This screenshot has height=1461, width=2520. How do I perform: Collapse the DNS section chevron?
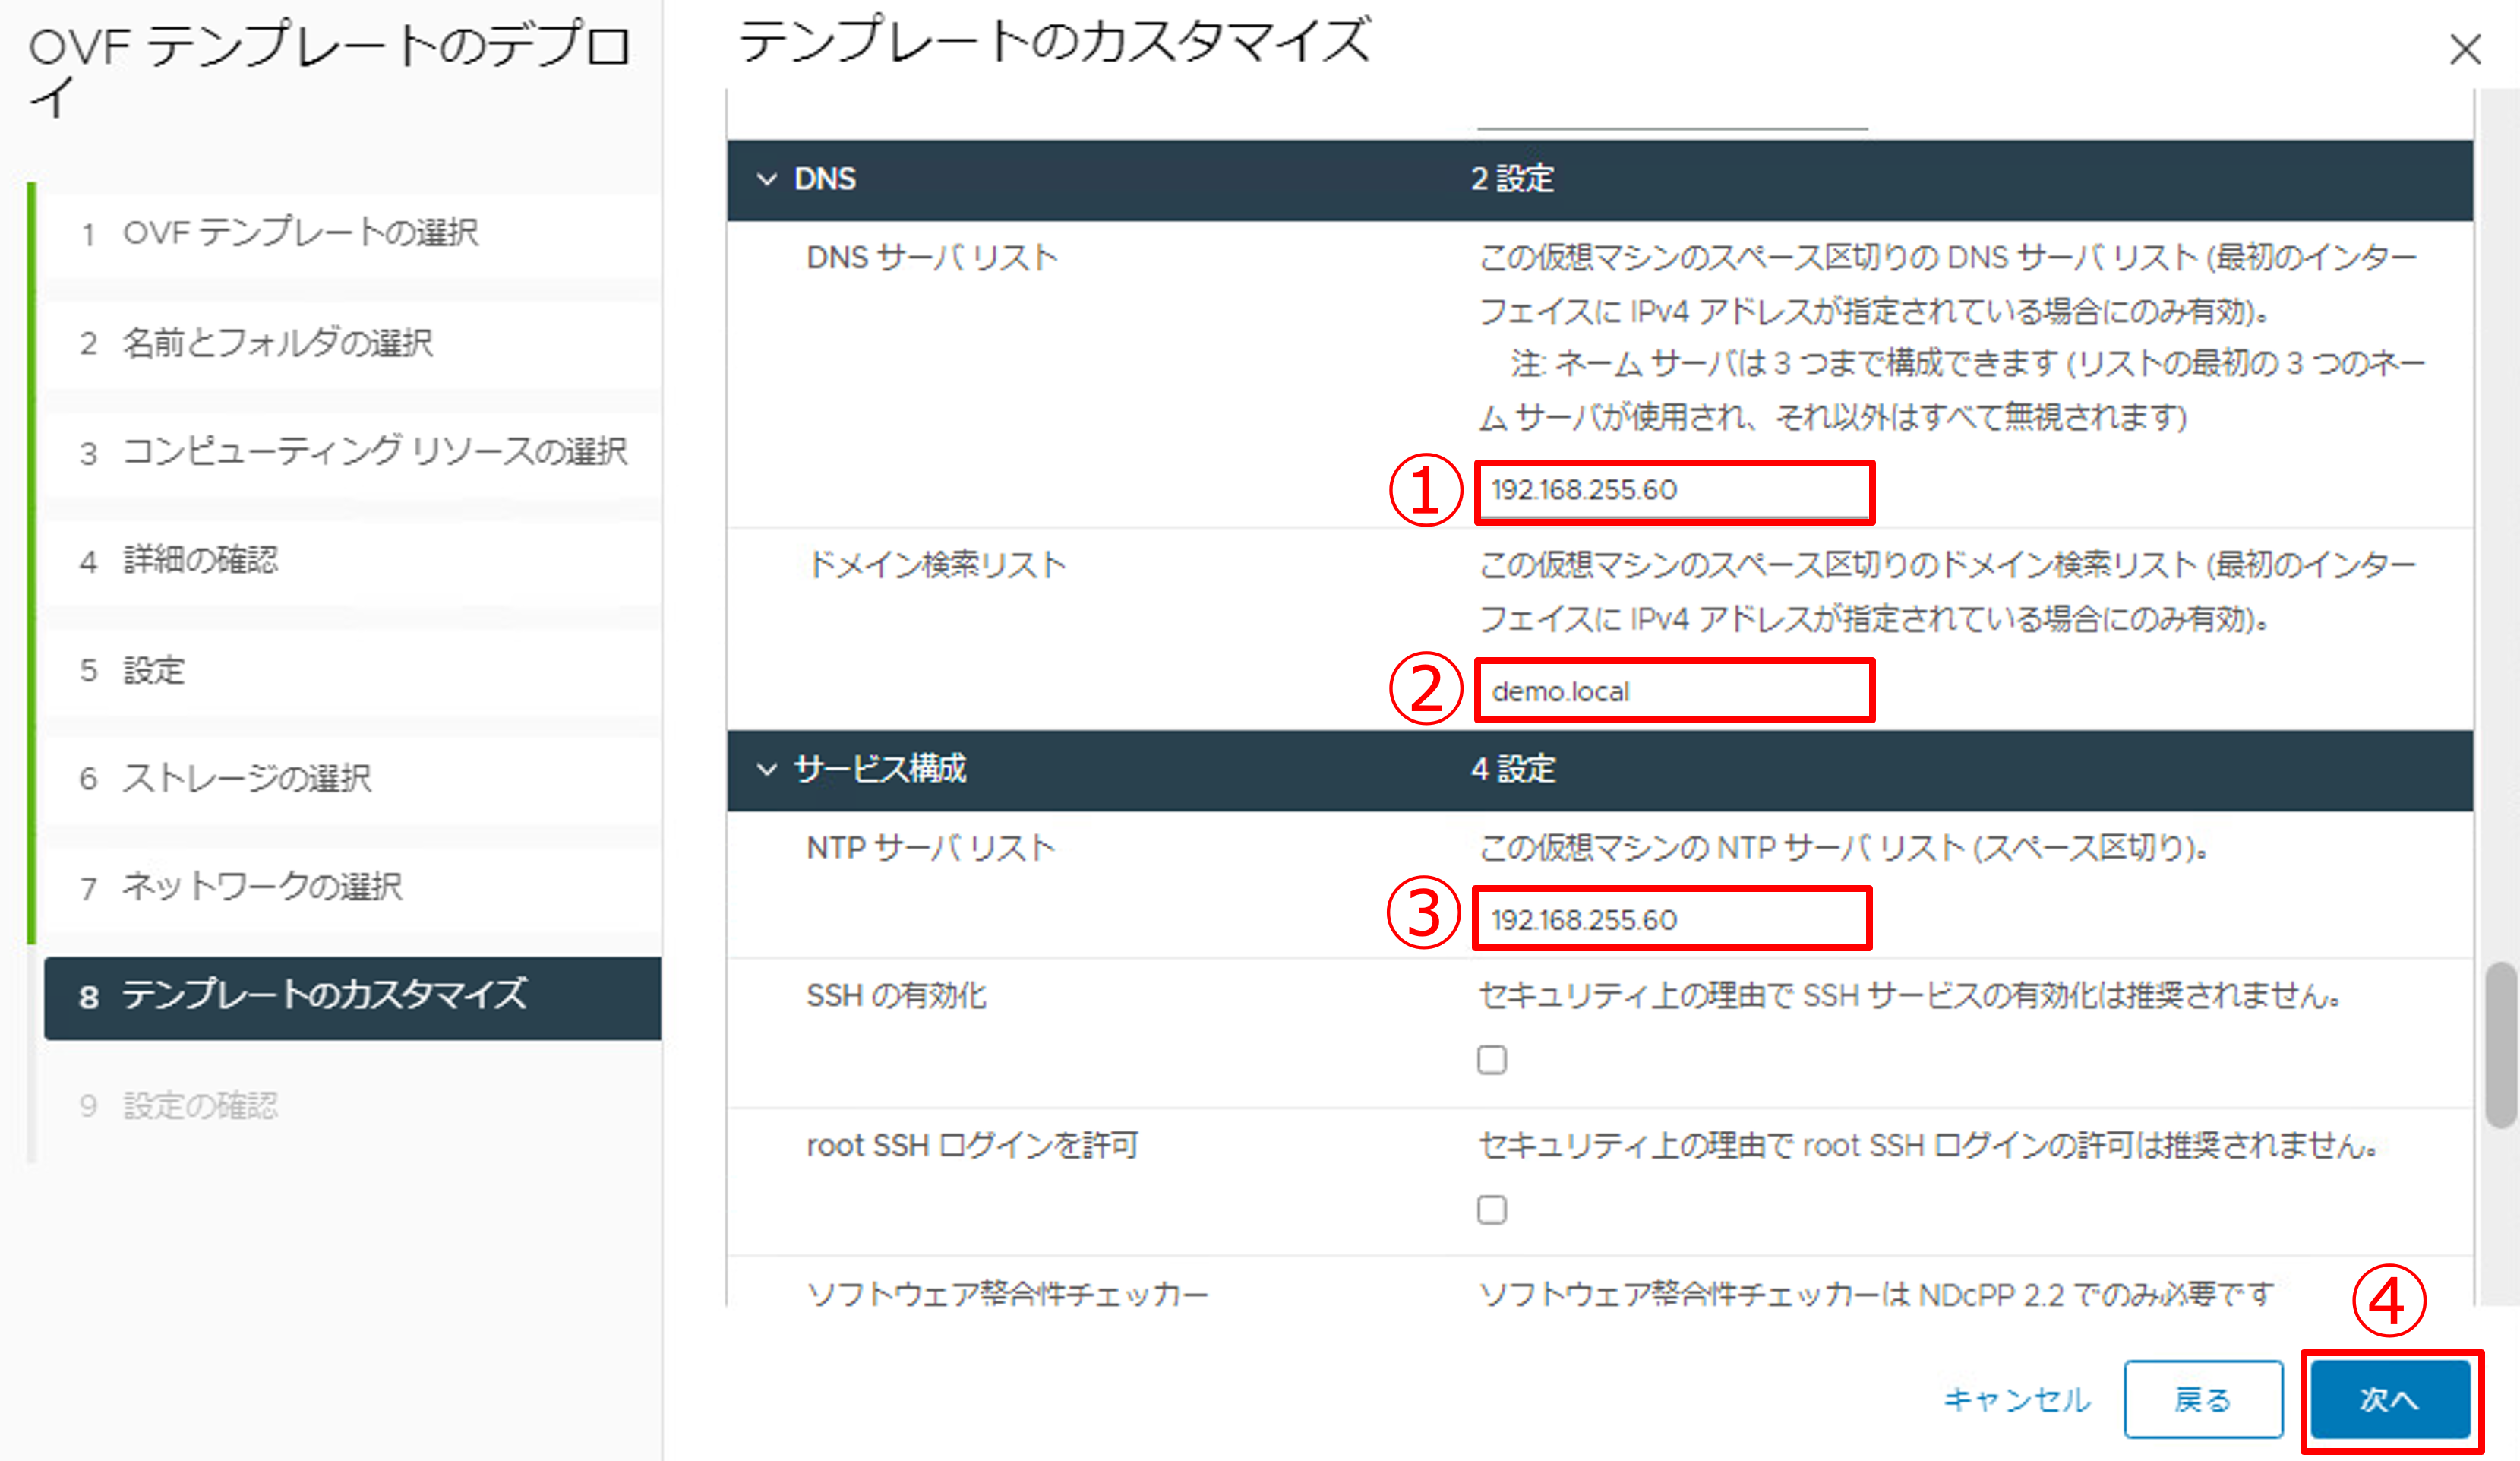click(x=767, y=179)
